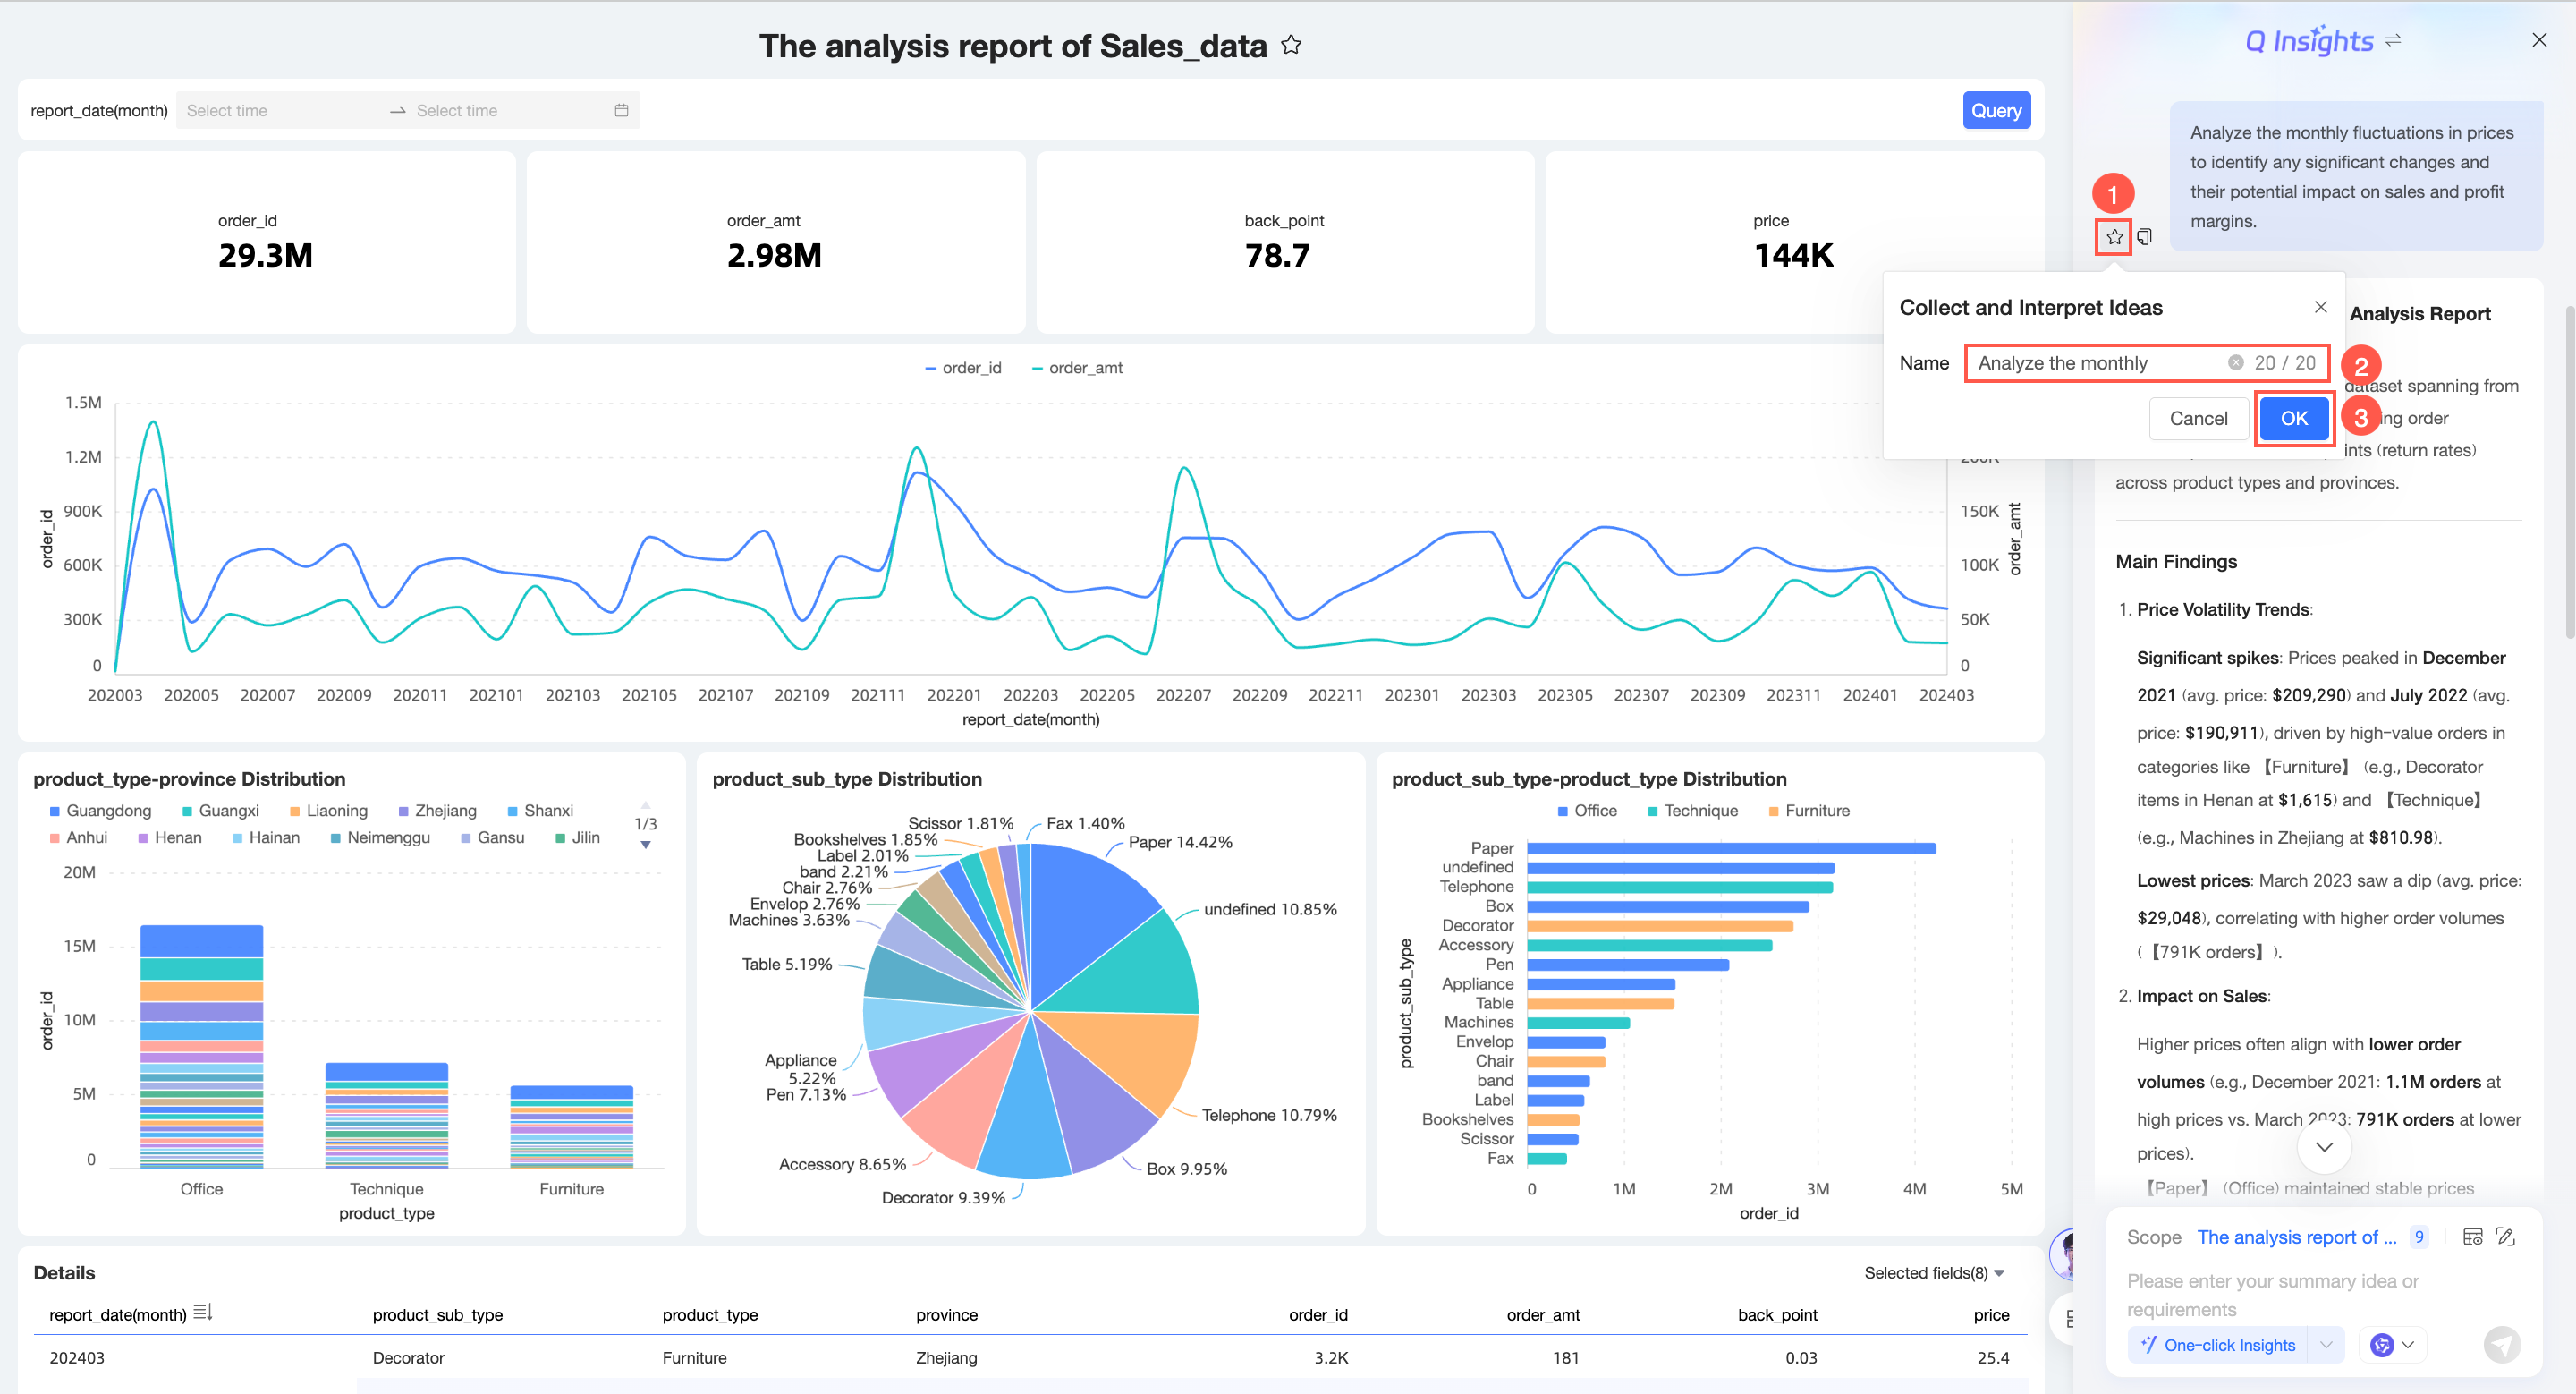The width and height of the screenshot is (2576, 1394).
Task: Click the swap arrows beside Q Insights
Action: (2393, 41)
